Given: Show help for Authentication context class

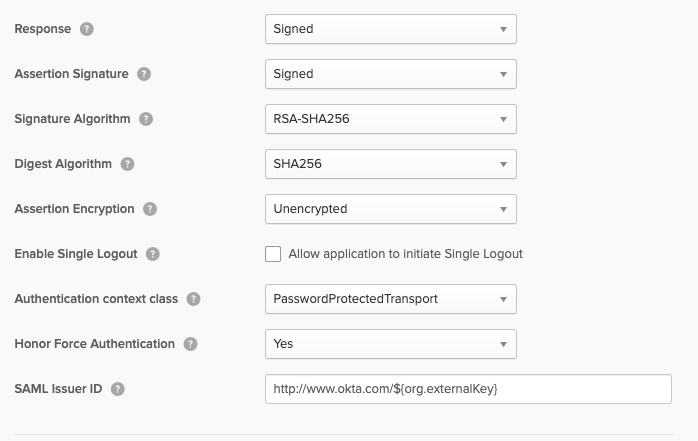Looking at the screenshot, I should tap(193, 299).
